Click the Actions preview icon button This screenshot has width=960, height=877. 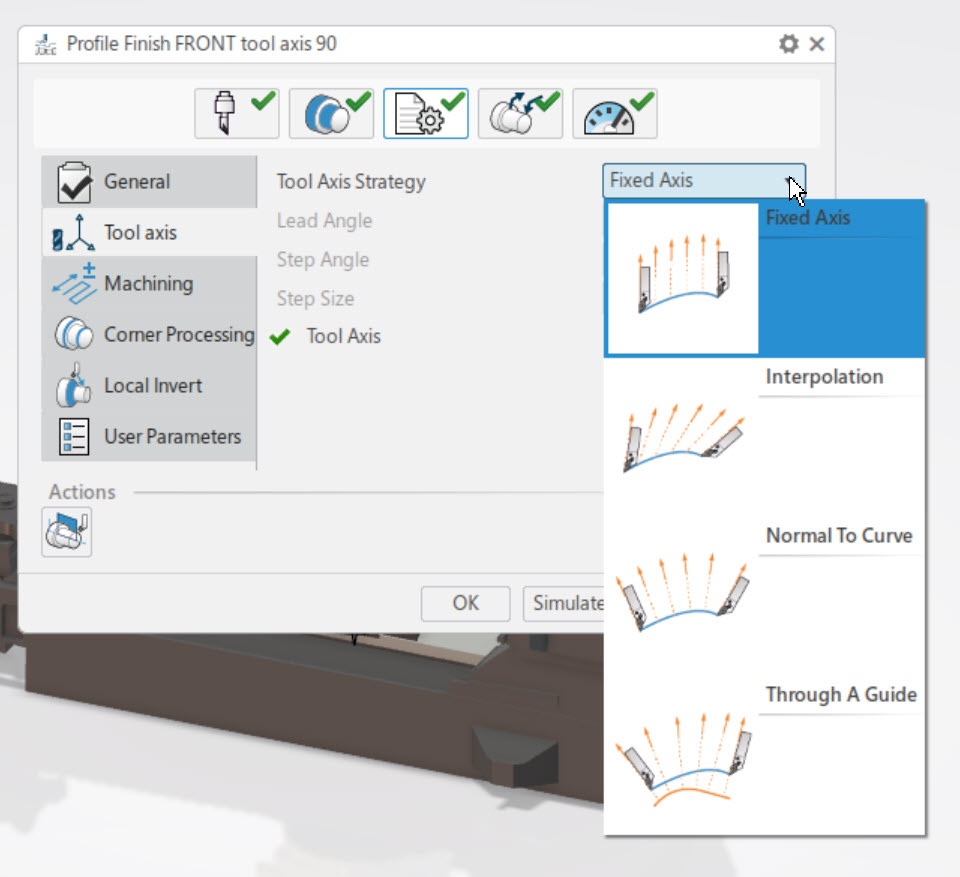click(x=67, y=532)
